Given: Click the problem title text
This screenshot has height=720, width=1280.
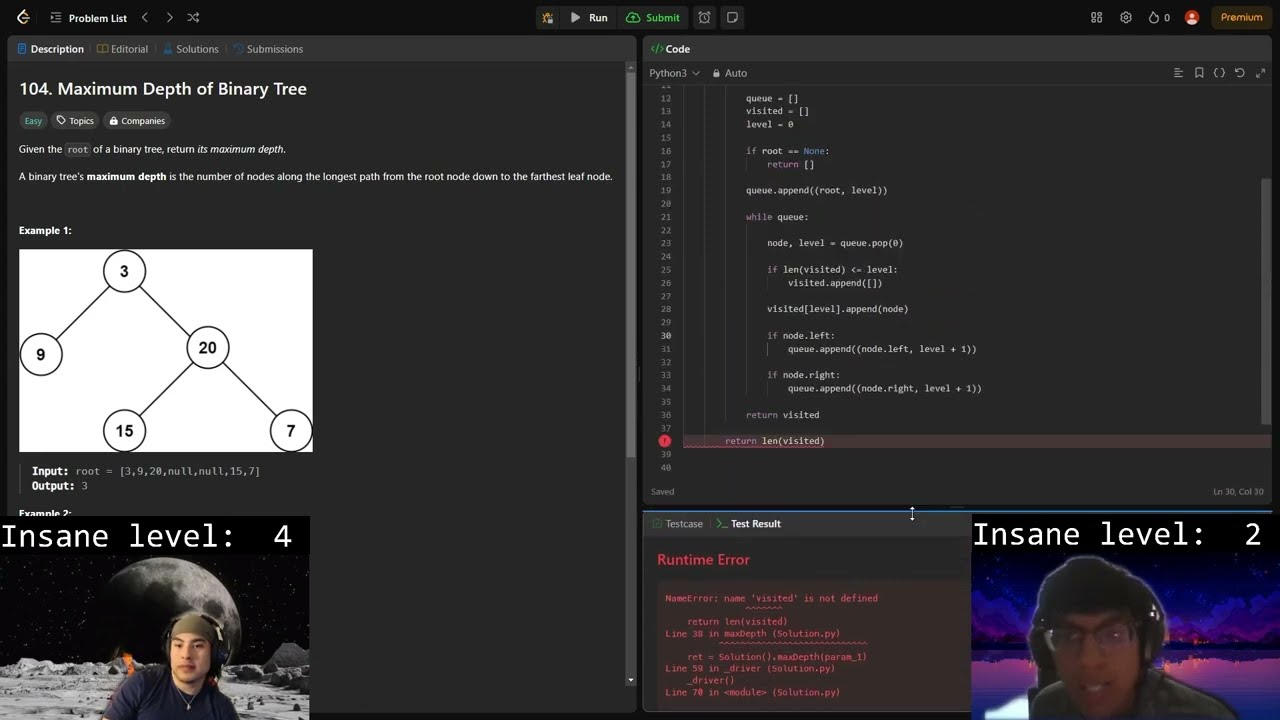Looking at the screenshot, I should click(163, 89).
